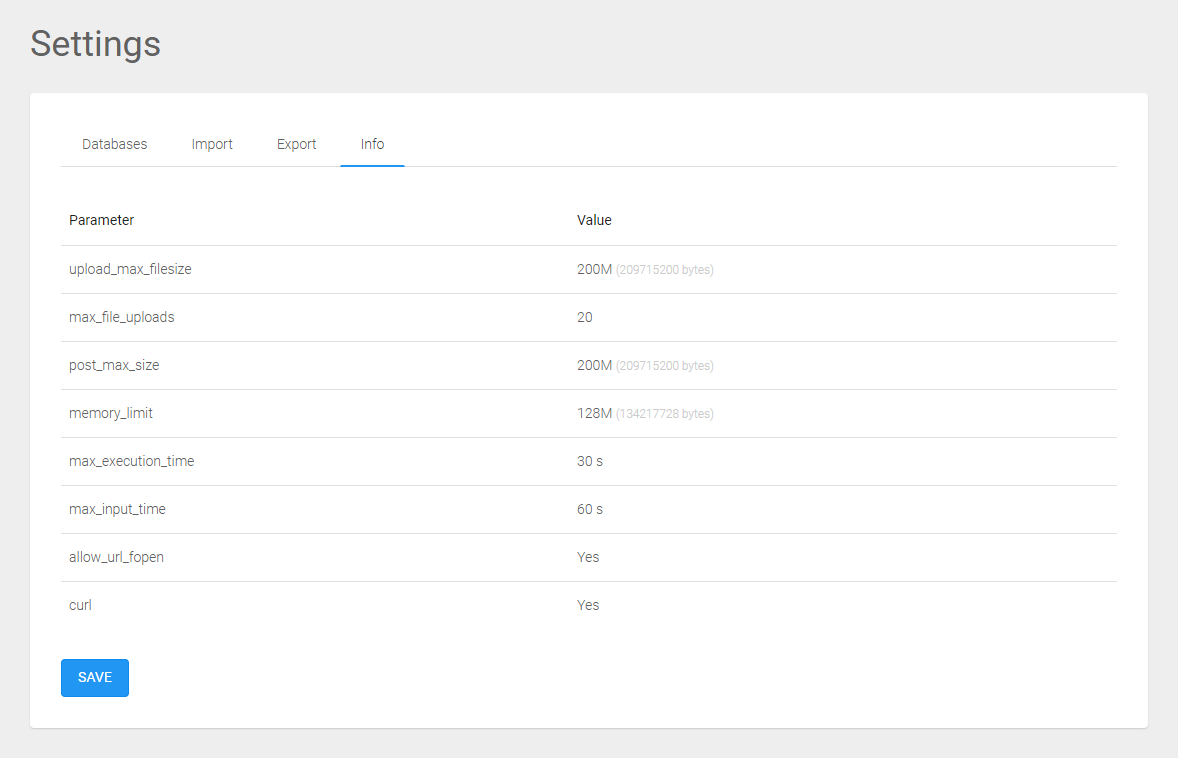Select the upload_max_filesize parameter

(130, 269)
